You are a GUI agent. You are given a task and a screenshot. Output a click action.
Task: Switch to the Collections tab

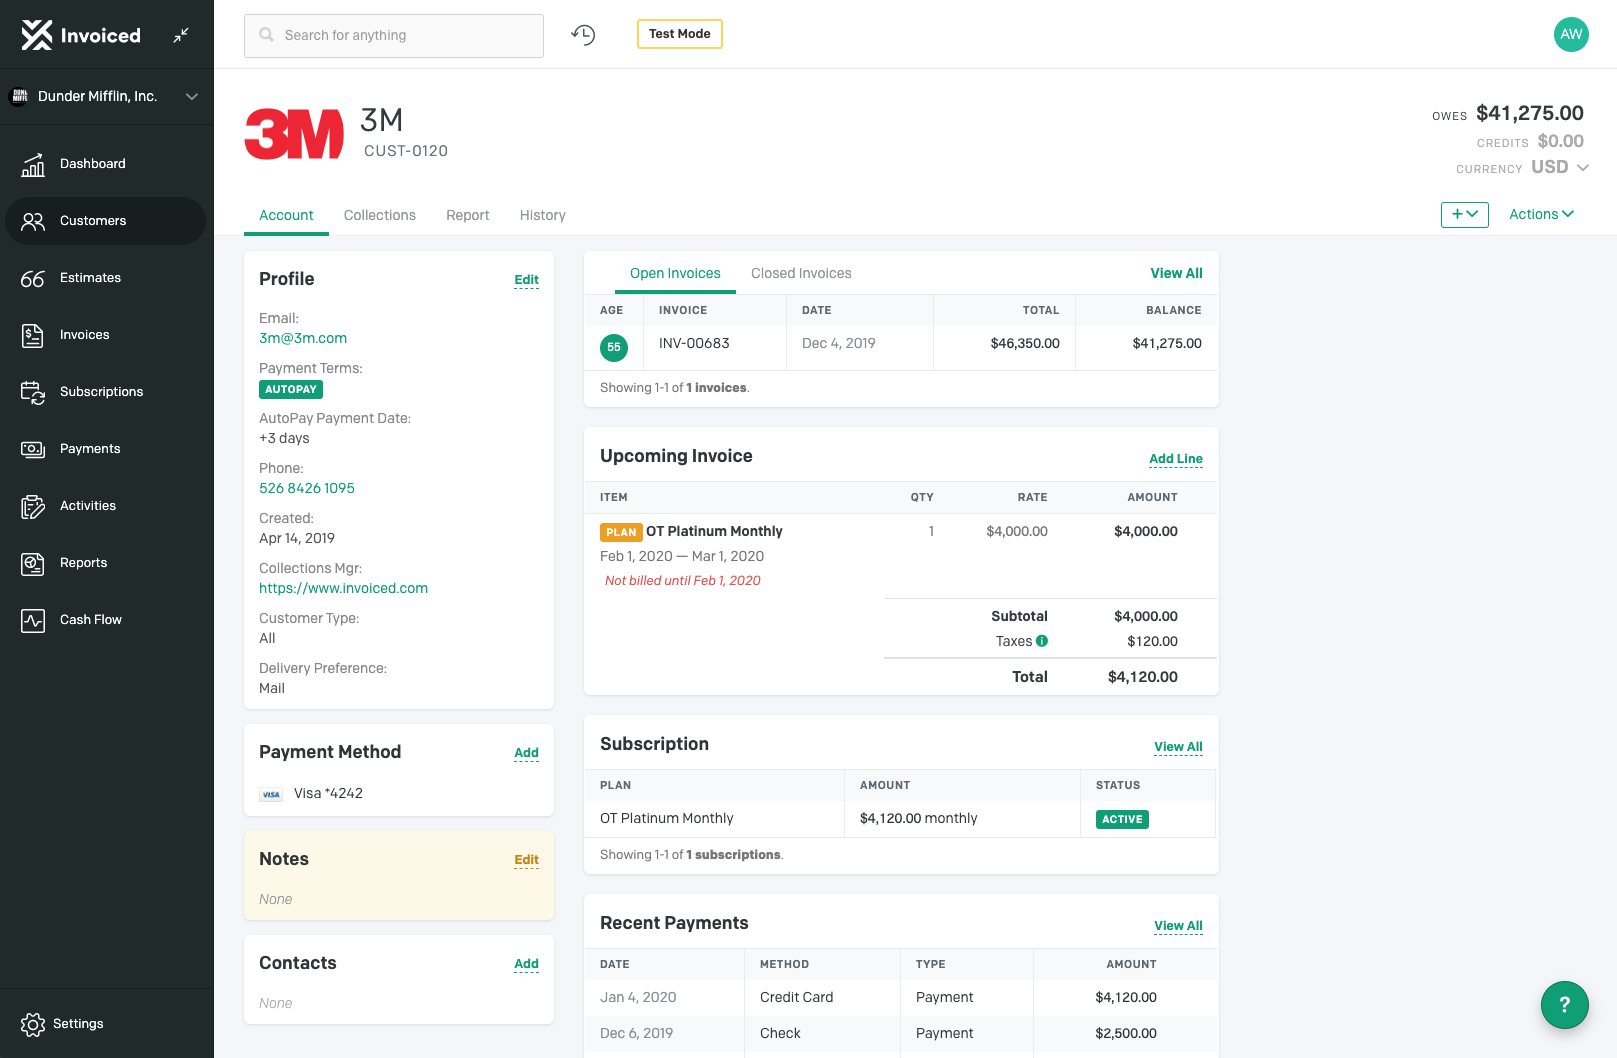coord(379,215)
